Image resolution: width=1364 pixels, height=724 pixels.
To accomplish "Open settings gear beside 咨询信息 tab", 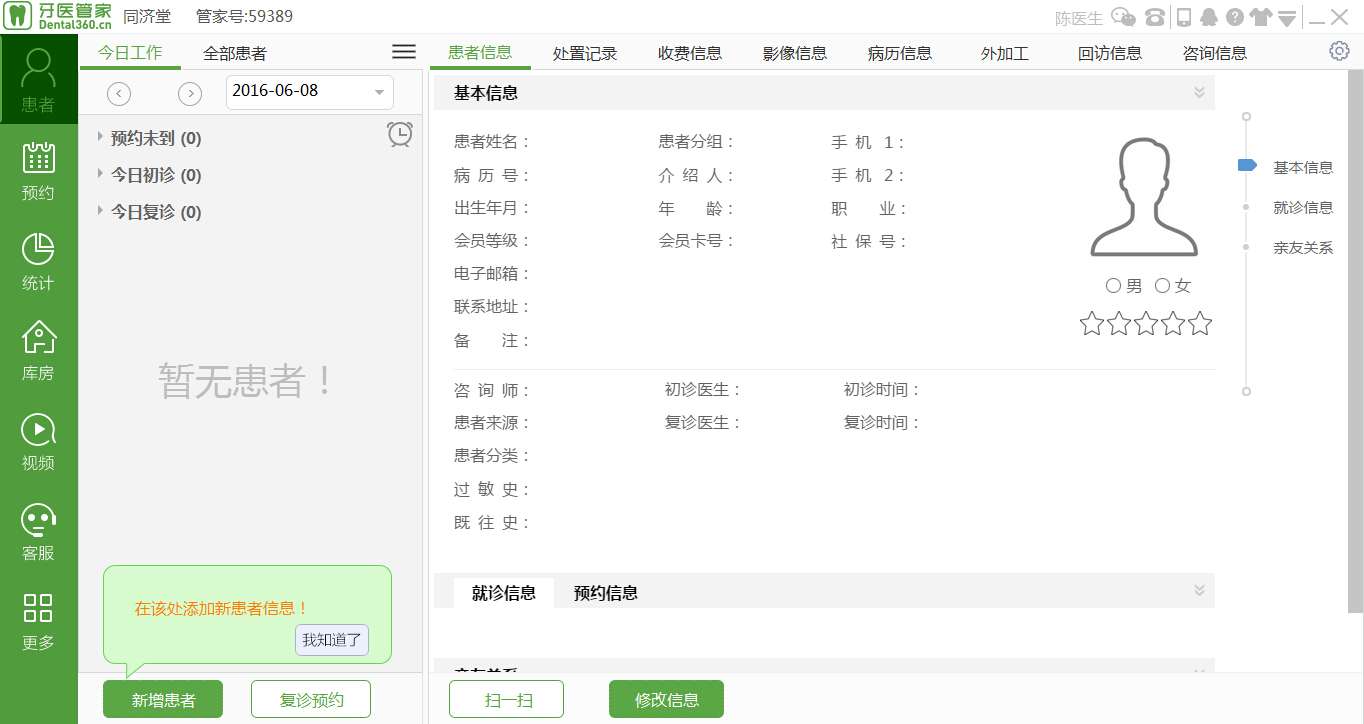I will [1339, 51].
